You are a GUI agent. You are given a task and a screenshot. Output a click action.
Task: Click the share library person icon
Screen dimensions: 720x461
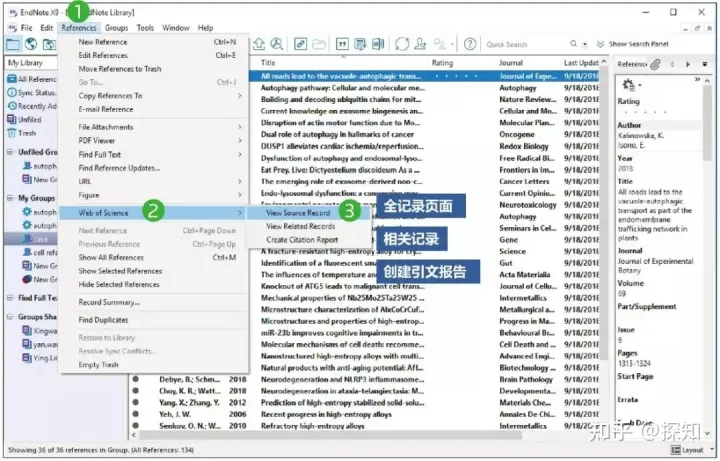pyautogui.click(x=420, y=44)
